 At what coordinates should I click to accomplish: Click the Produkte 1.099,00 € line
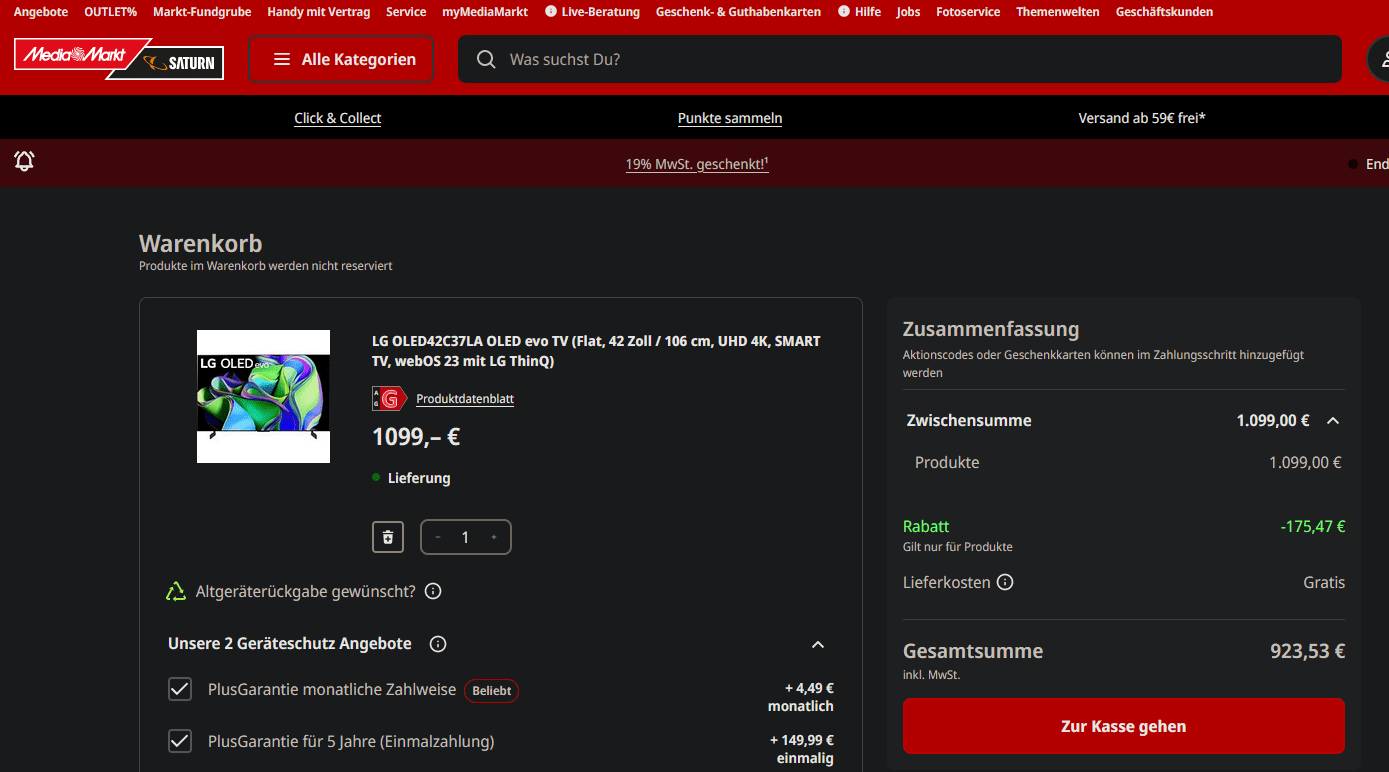tap(1128, 462)
